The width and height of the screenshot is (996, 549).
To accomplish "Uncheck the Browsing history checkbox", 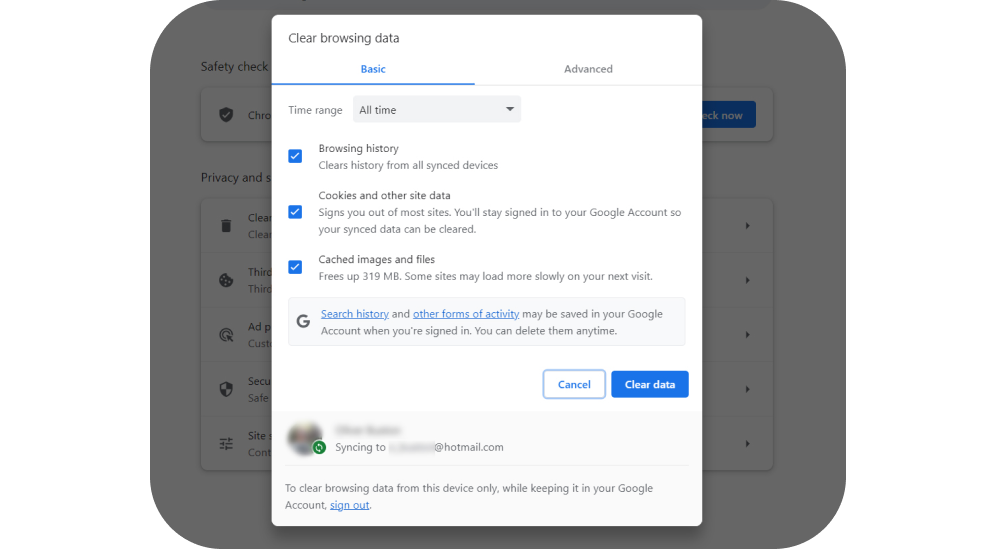I will pos(295,156).
